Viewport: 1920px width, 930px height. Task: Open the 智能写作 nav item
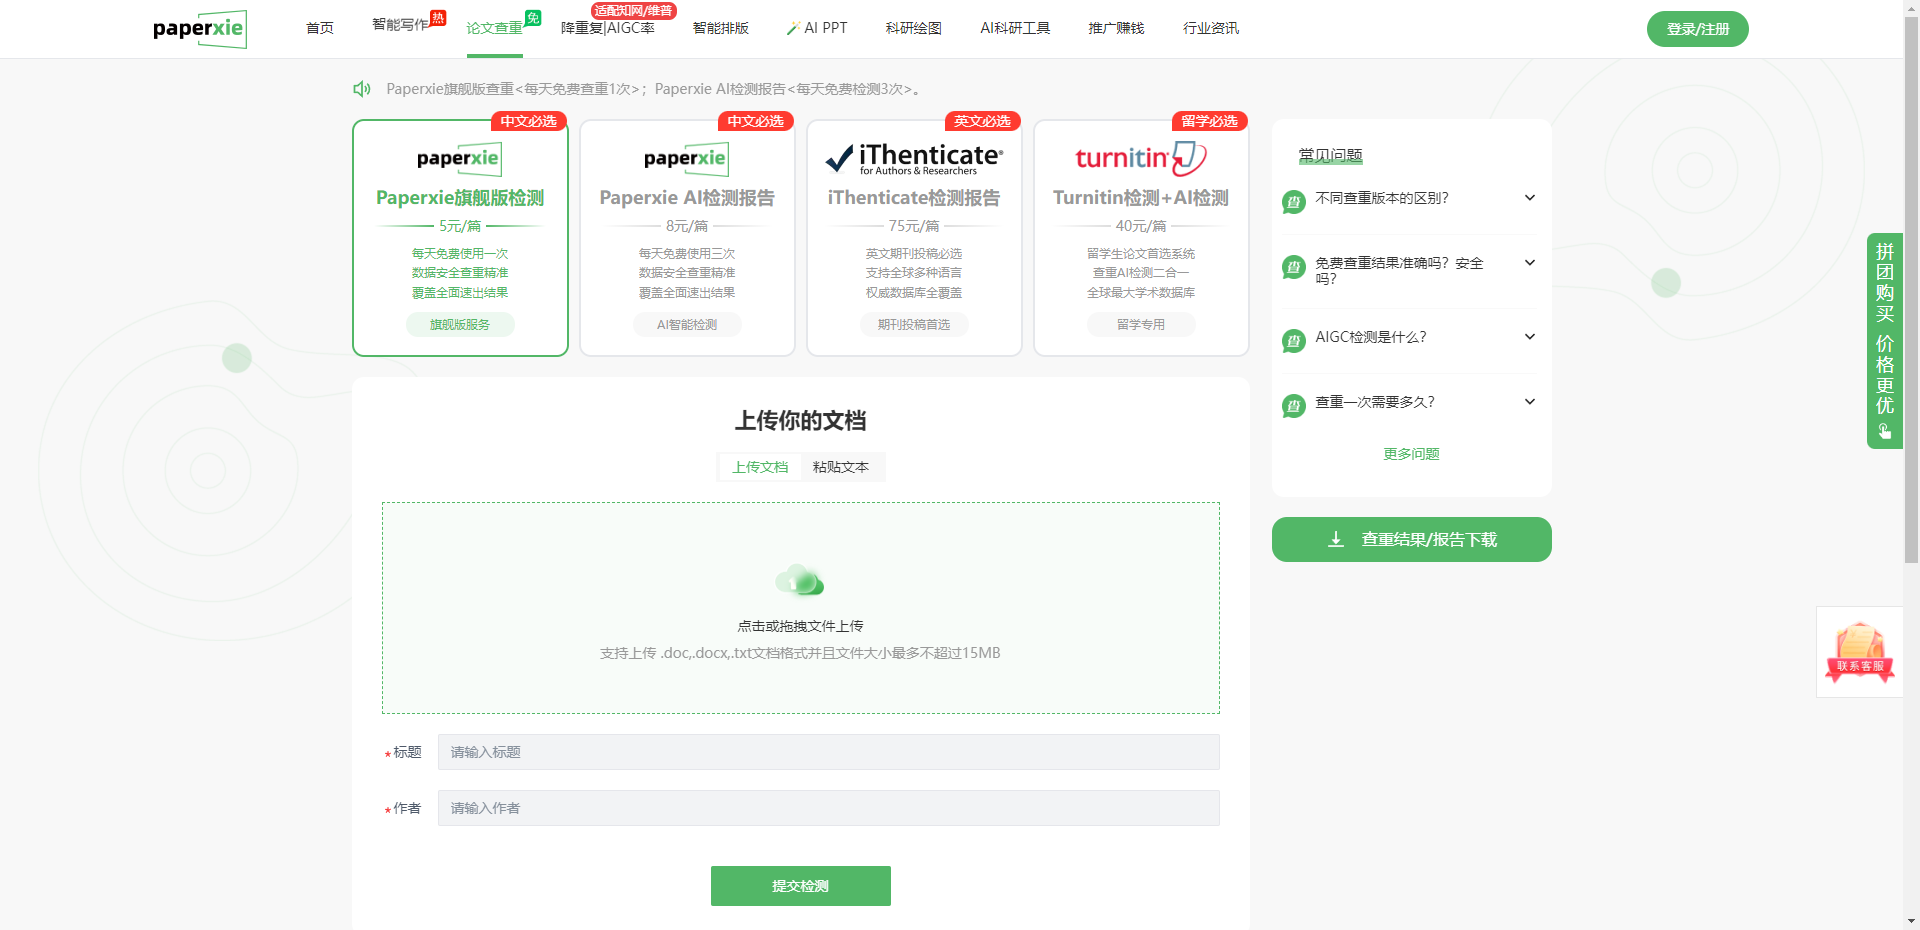click(400, 25)
